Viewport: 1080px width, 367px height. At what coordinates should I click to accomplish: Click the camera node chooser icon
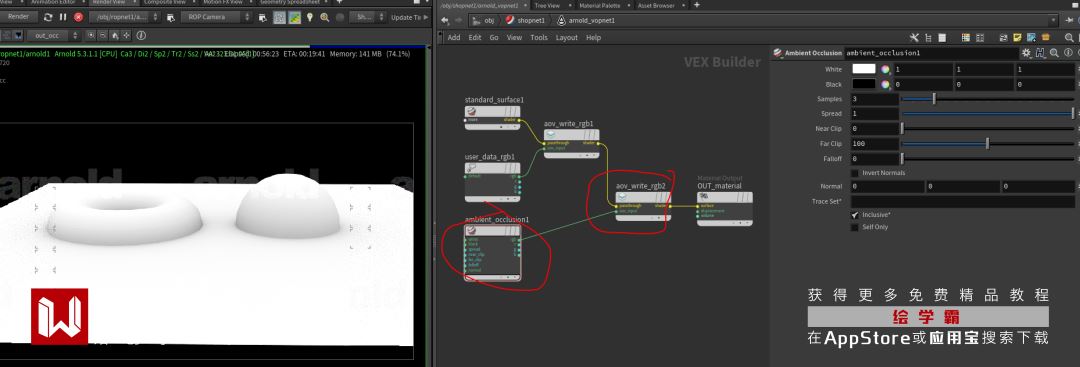pyautogui.click(x=262, y=17)
